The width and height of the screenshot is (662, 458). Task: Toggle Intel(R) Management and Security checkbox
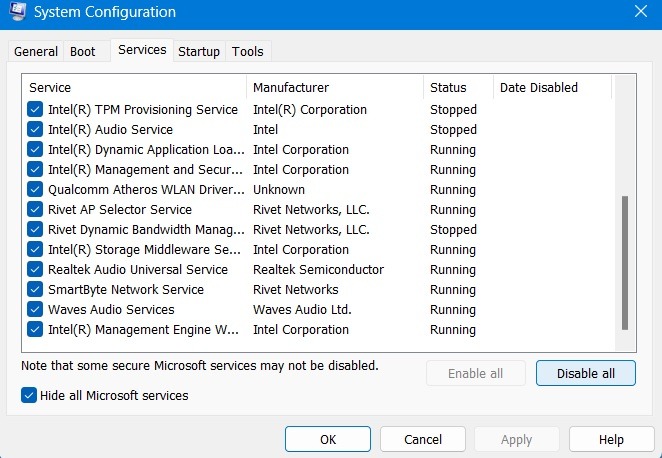click(35, 169)
